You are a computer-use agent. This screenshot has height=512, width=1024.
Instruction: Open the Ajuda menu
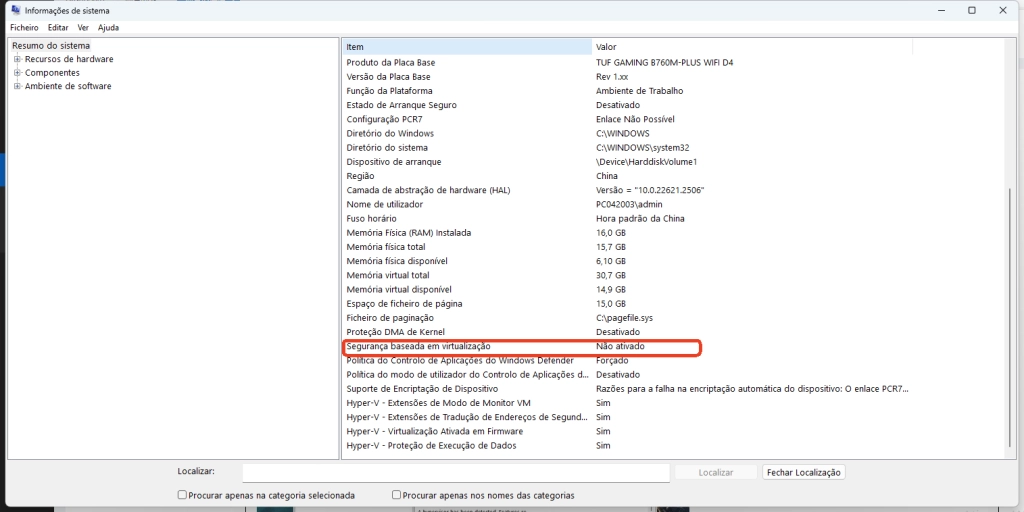108,28
